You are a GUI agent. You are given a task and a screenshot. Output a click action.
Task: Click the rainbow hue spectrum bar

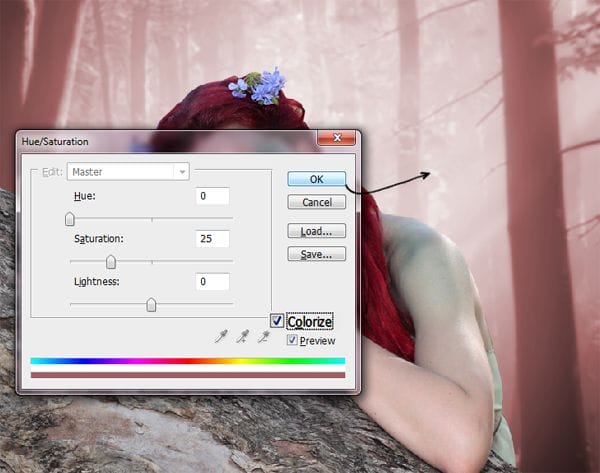pos(188,361)
